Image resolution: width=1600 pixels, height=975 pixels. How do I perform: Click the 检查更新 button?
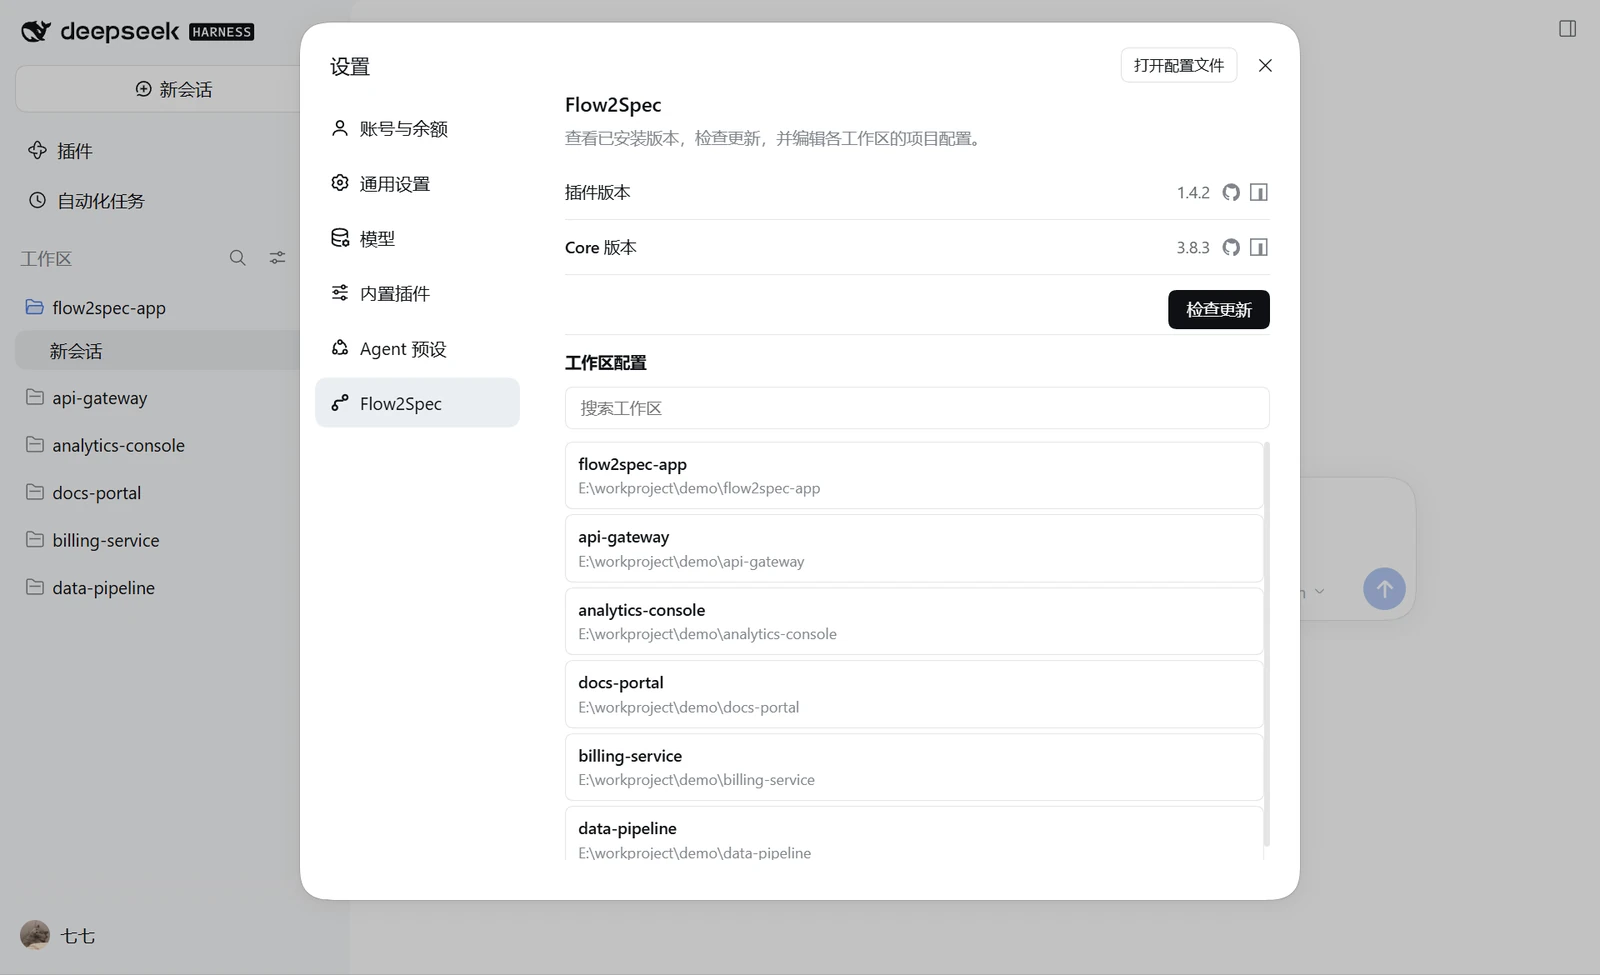1218,309
